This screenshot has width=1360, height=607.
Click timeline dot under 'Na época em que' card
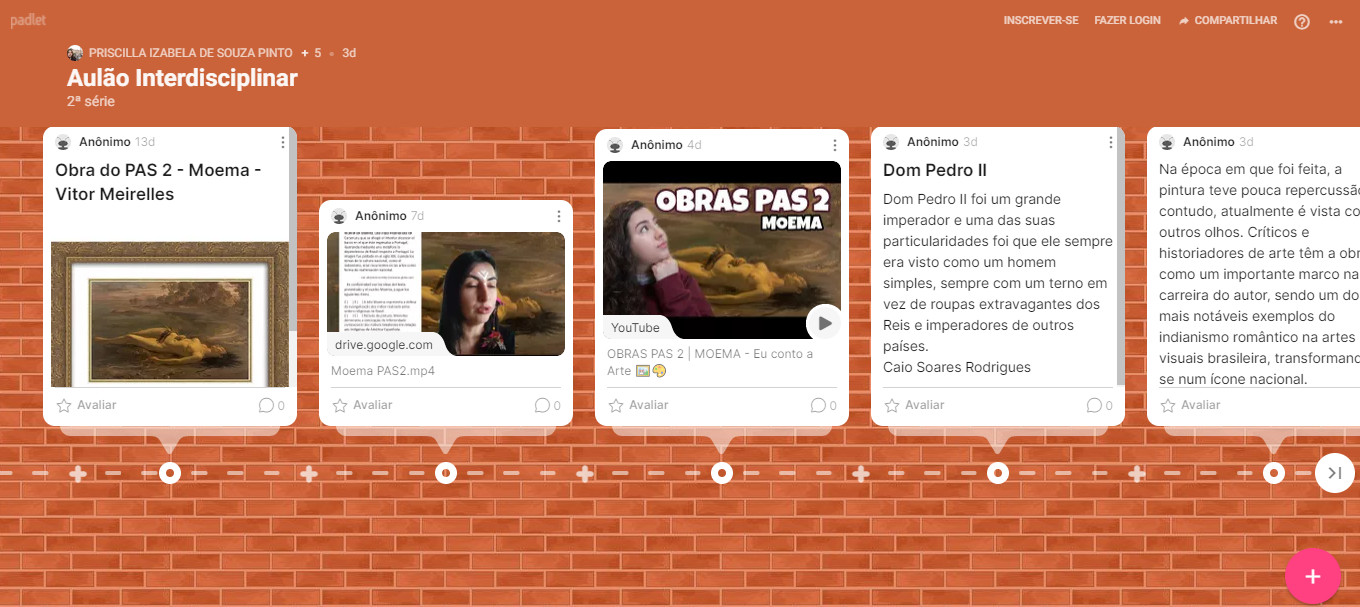coord(1274,472)
